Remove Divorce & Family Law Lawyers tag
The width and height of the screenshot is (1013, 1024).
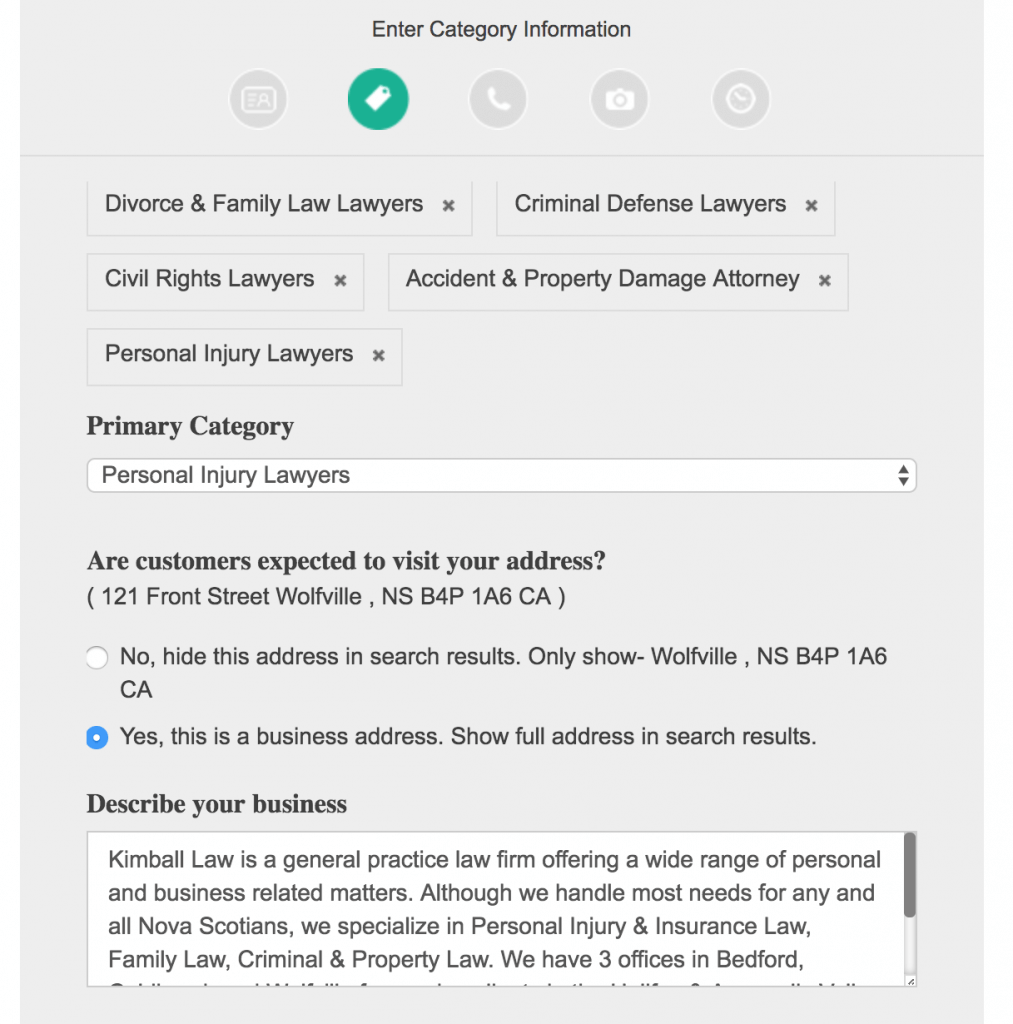coord(449,206)
